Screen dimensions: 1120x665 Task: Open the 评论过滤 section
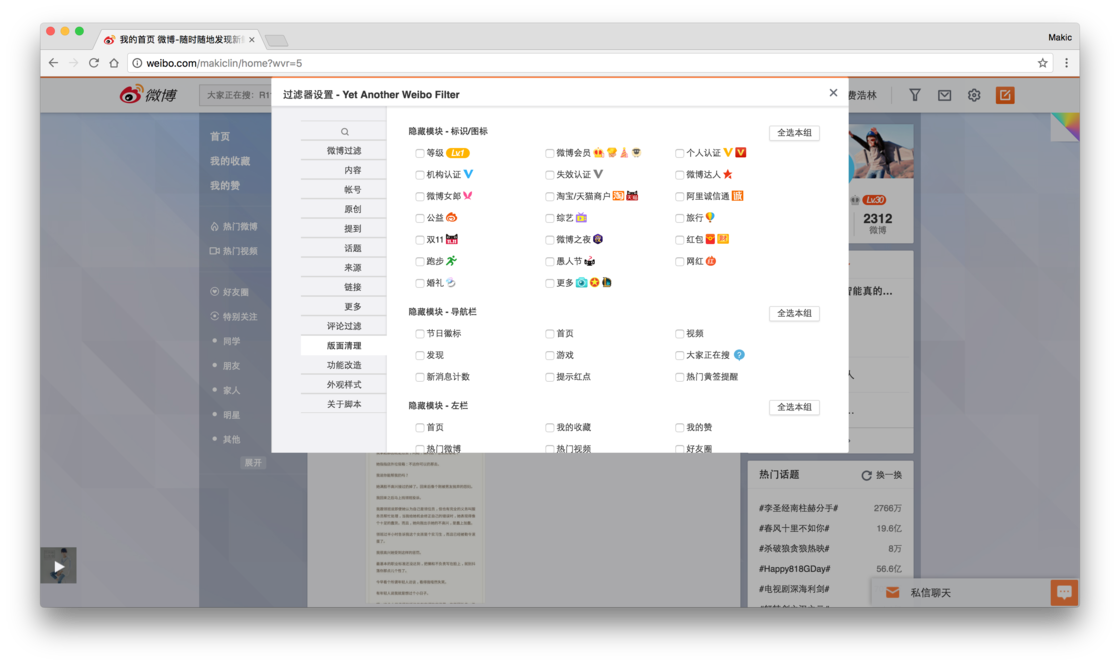pos(344,326)
